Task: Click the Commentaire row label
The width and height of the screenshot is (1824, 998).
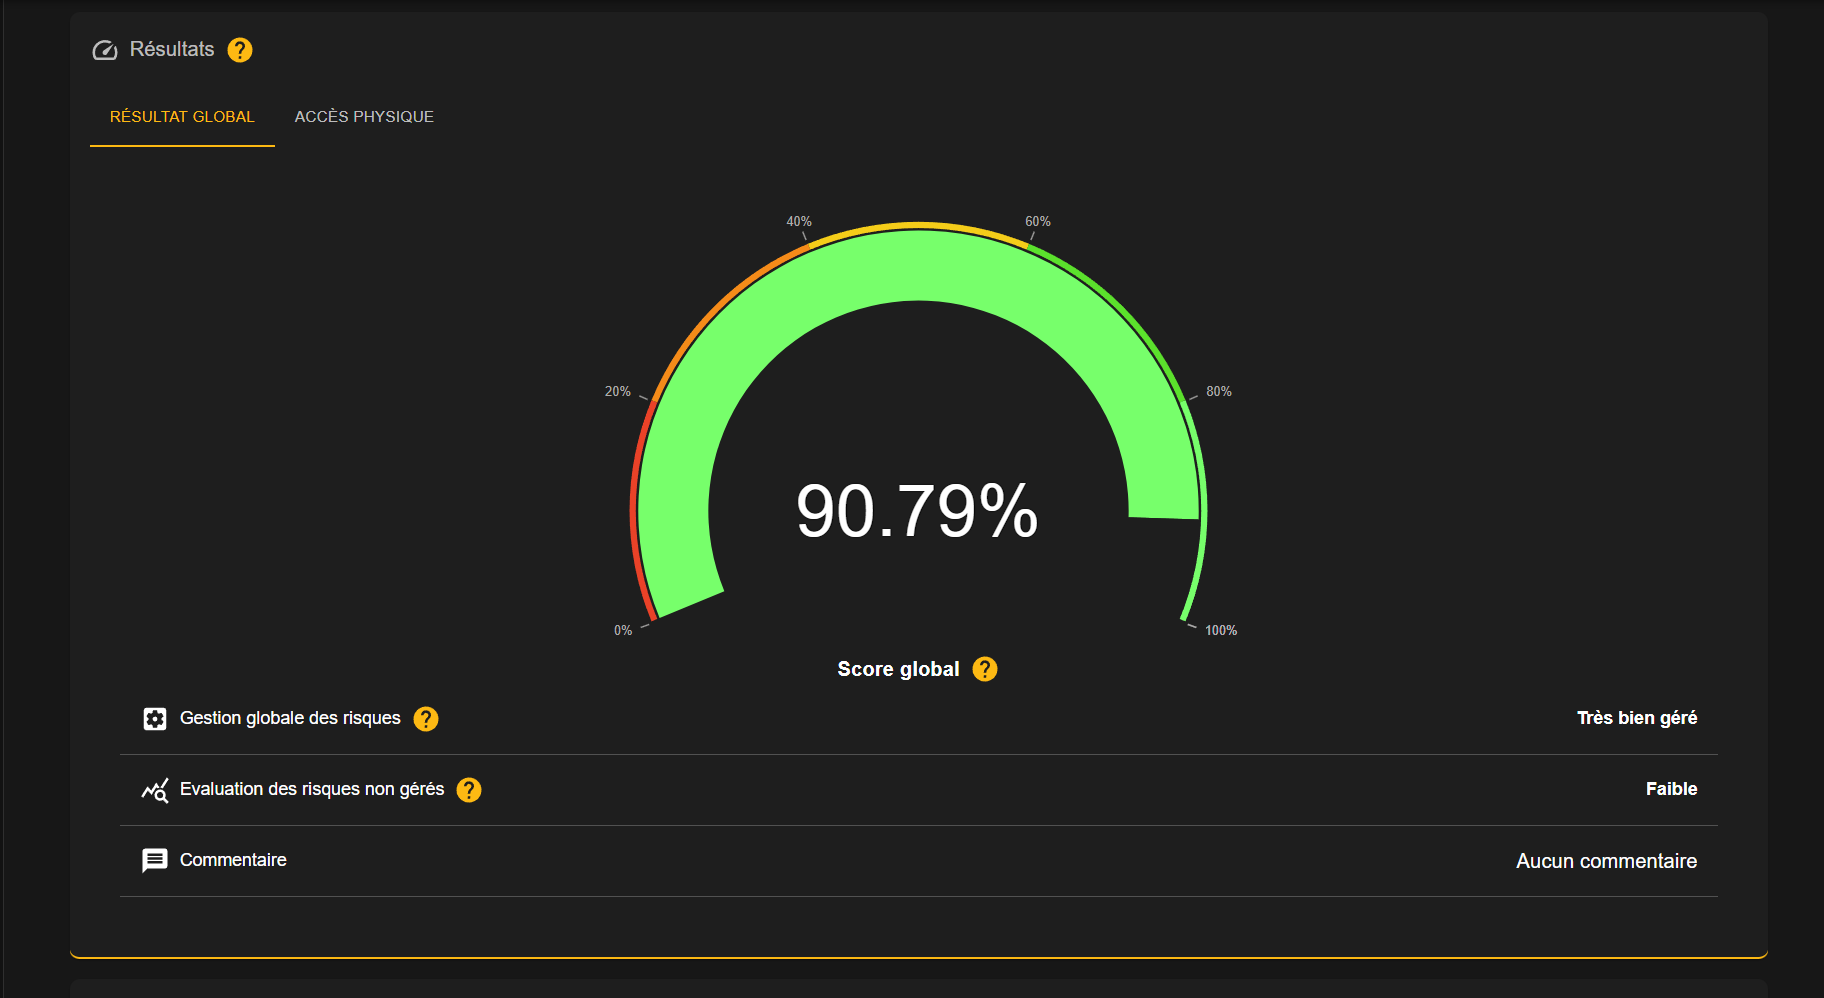Action: 233,860
